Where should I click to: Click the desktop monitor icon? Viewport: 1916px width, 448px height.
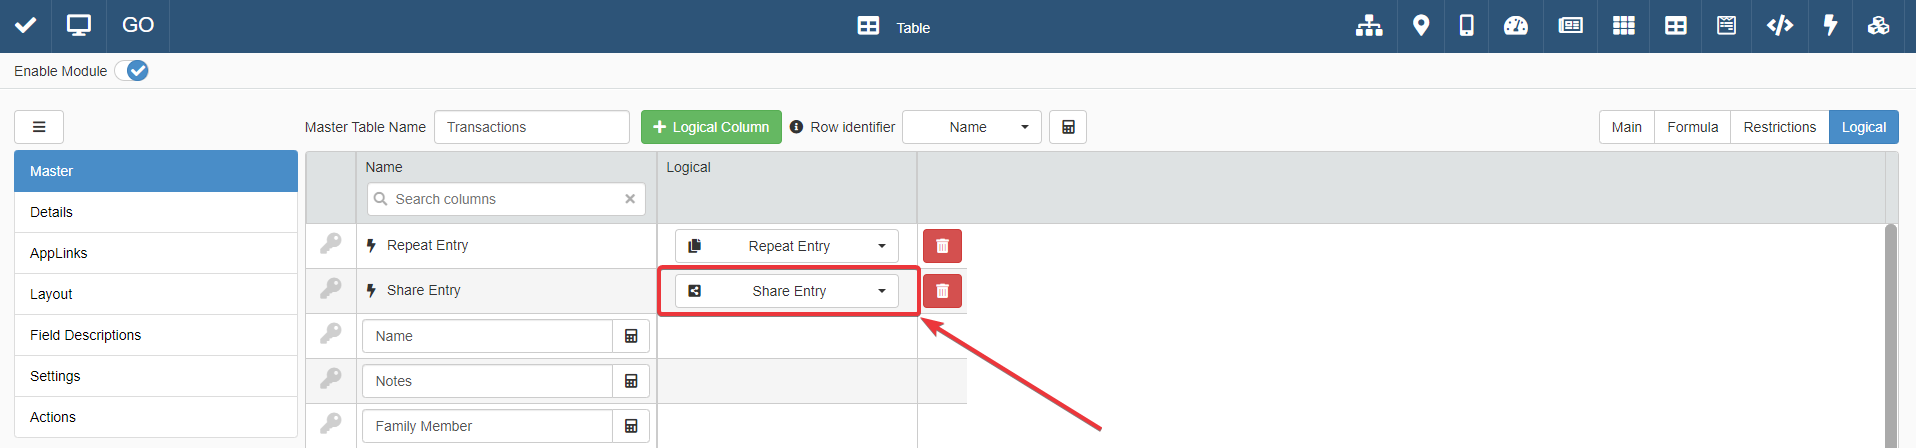click(78, 26)
